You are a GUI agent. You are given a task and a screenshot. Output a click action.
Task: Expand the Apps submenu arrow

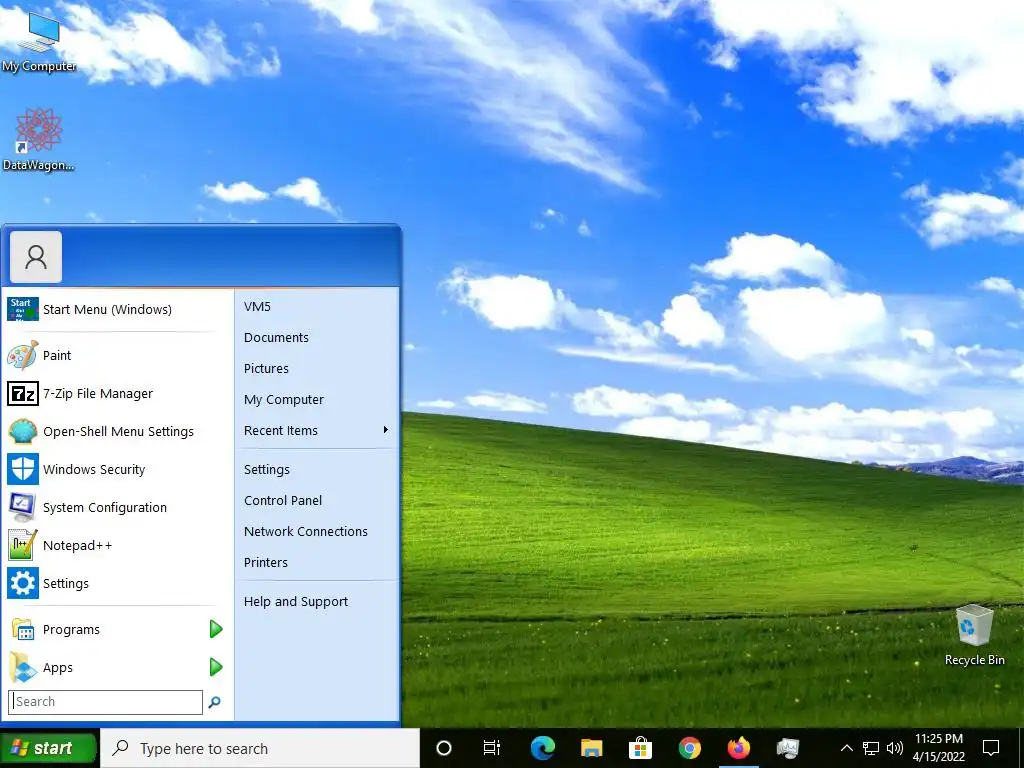tap(216, 667)
